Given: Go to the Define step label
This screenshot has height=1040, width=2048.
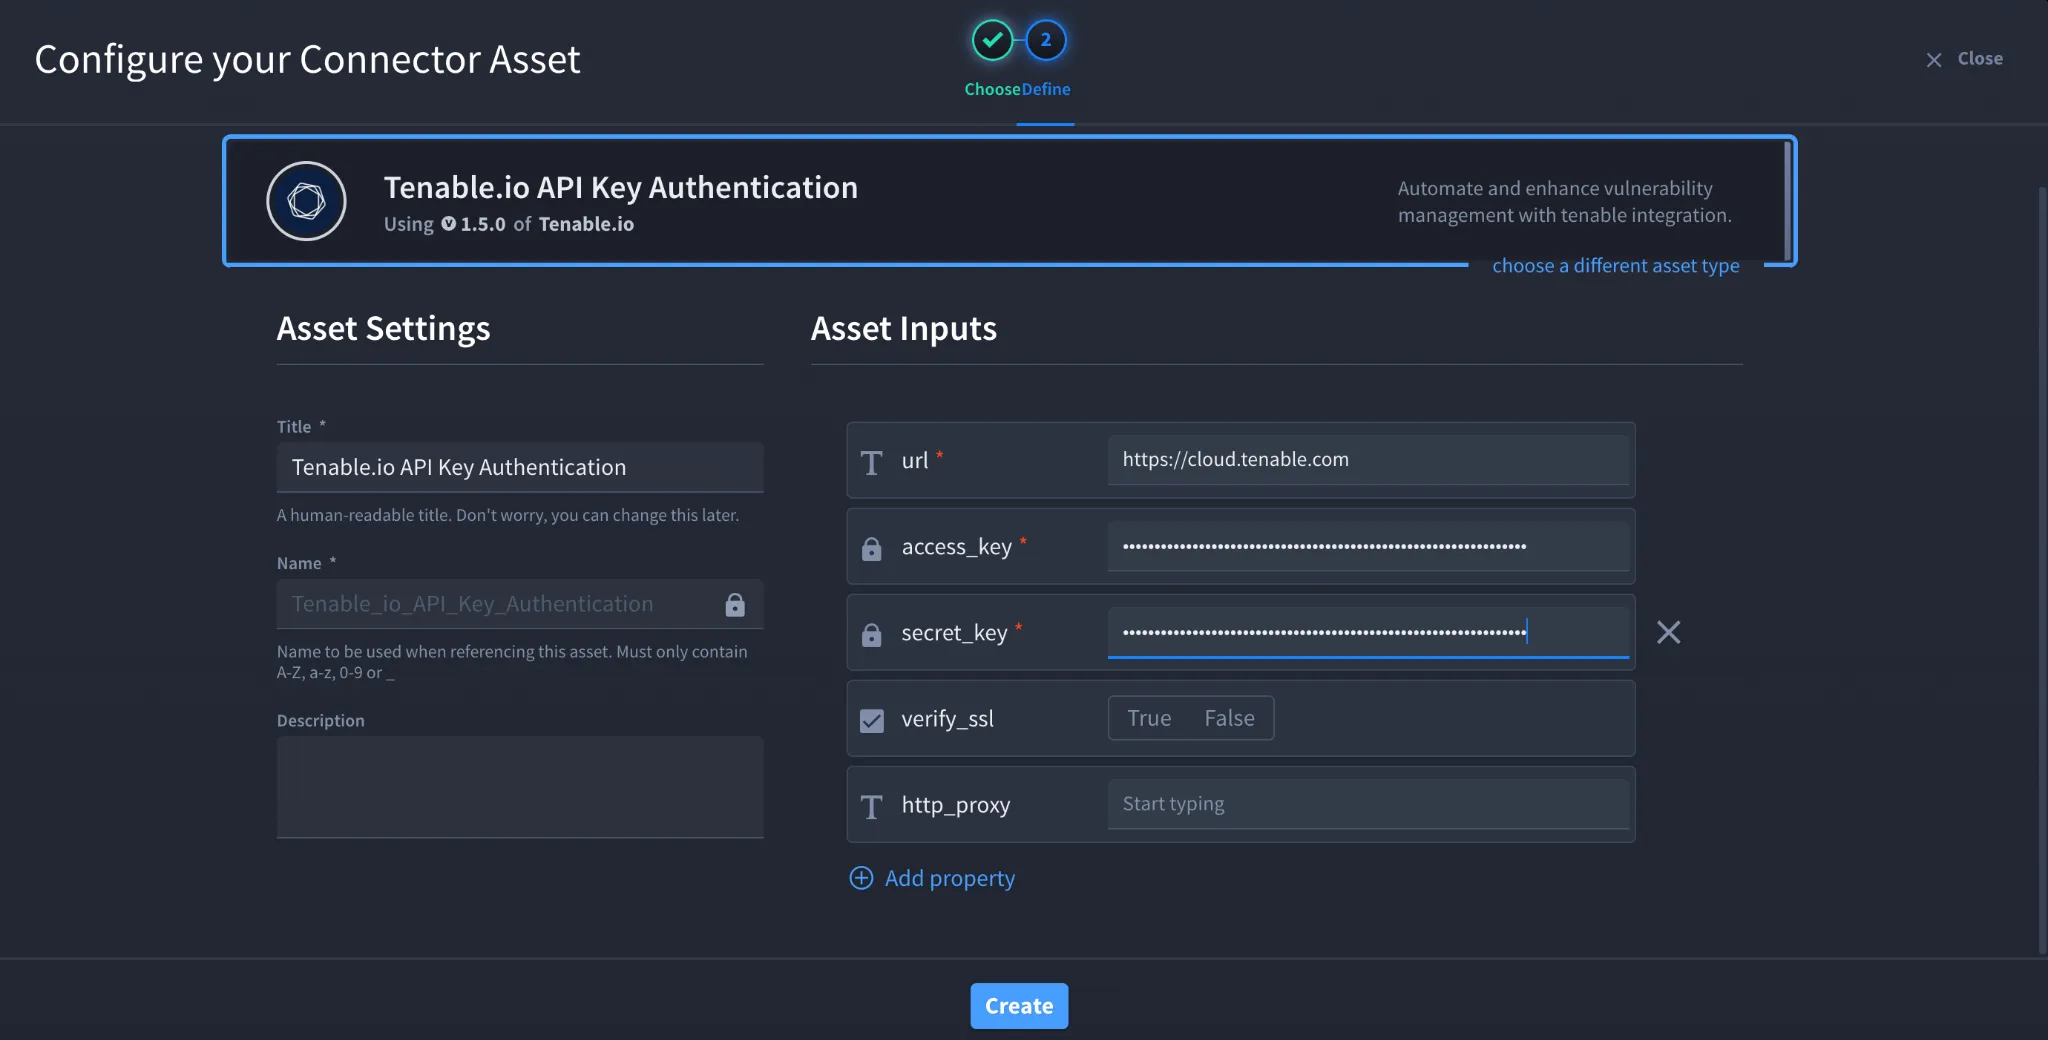Looking at the screenshot, I should click(1046, 89).
